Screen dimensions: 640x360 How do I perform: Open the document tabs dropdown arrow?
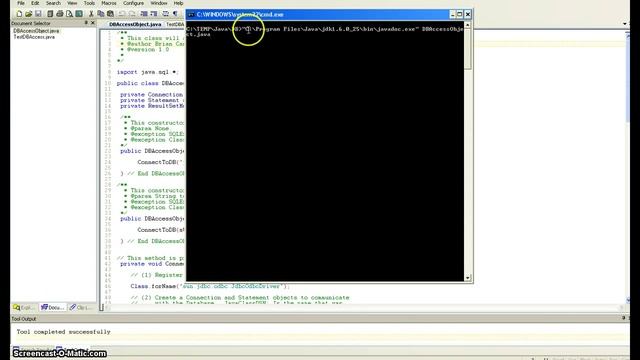coord(624,24)
